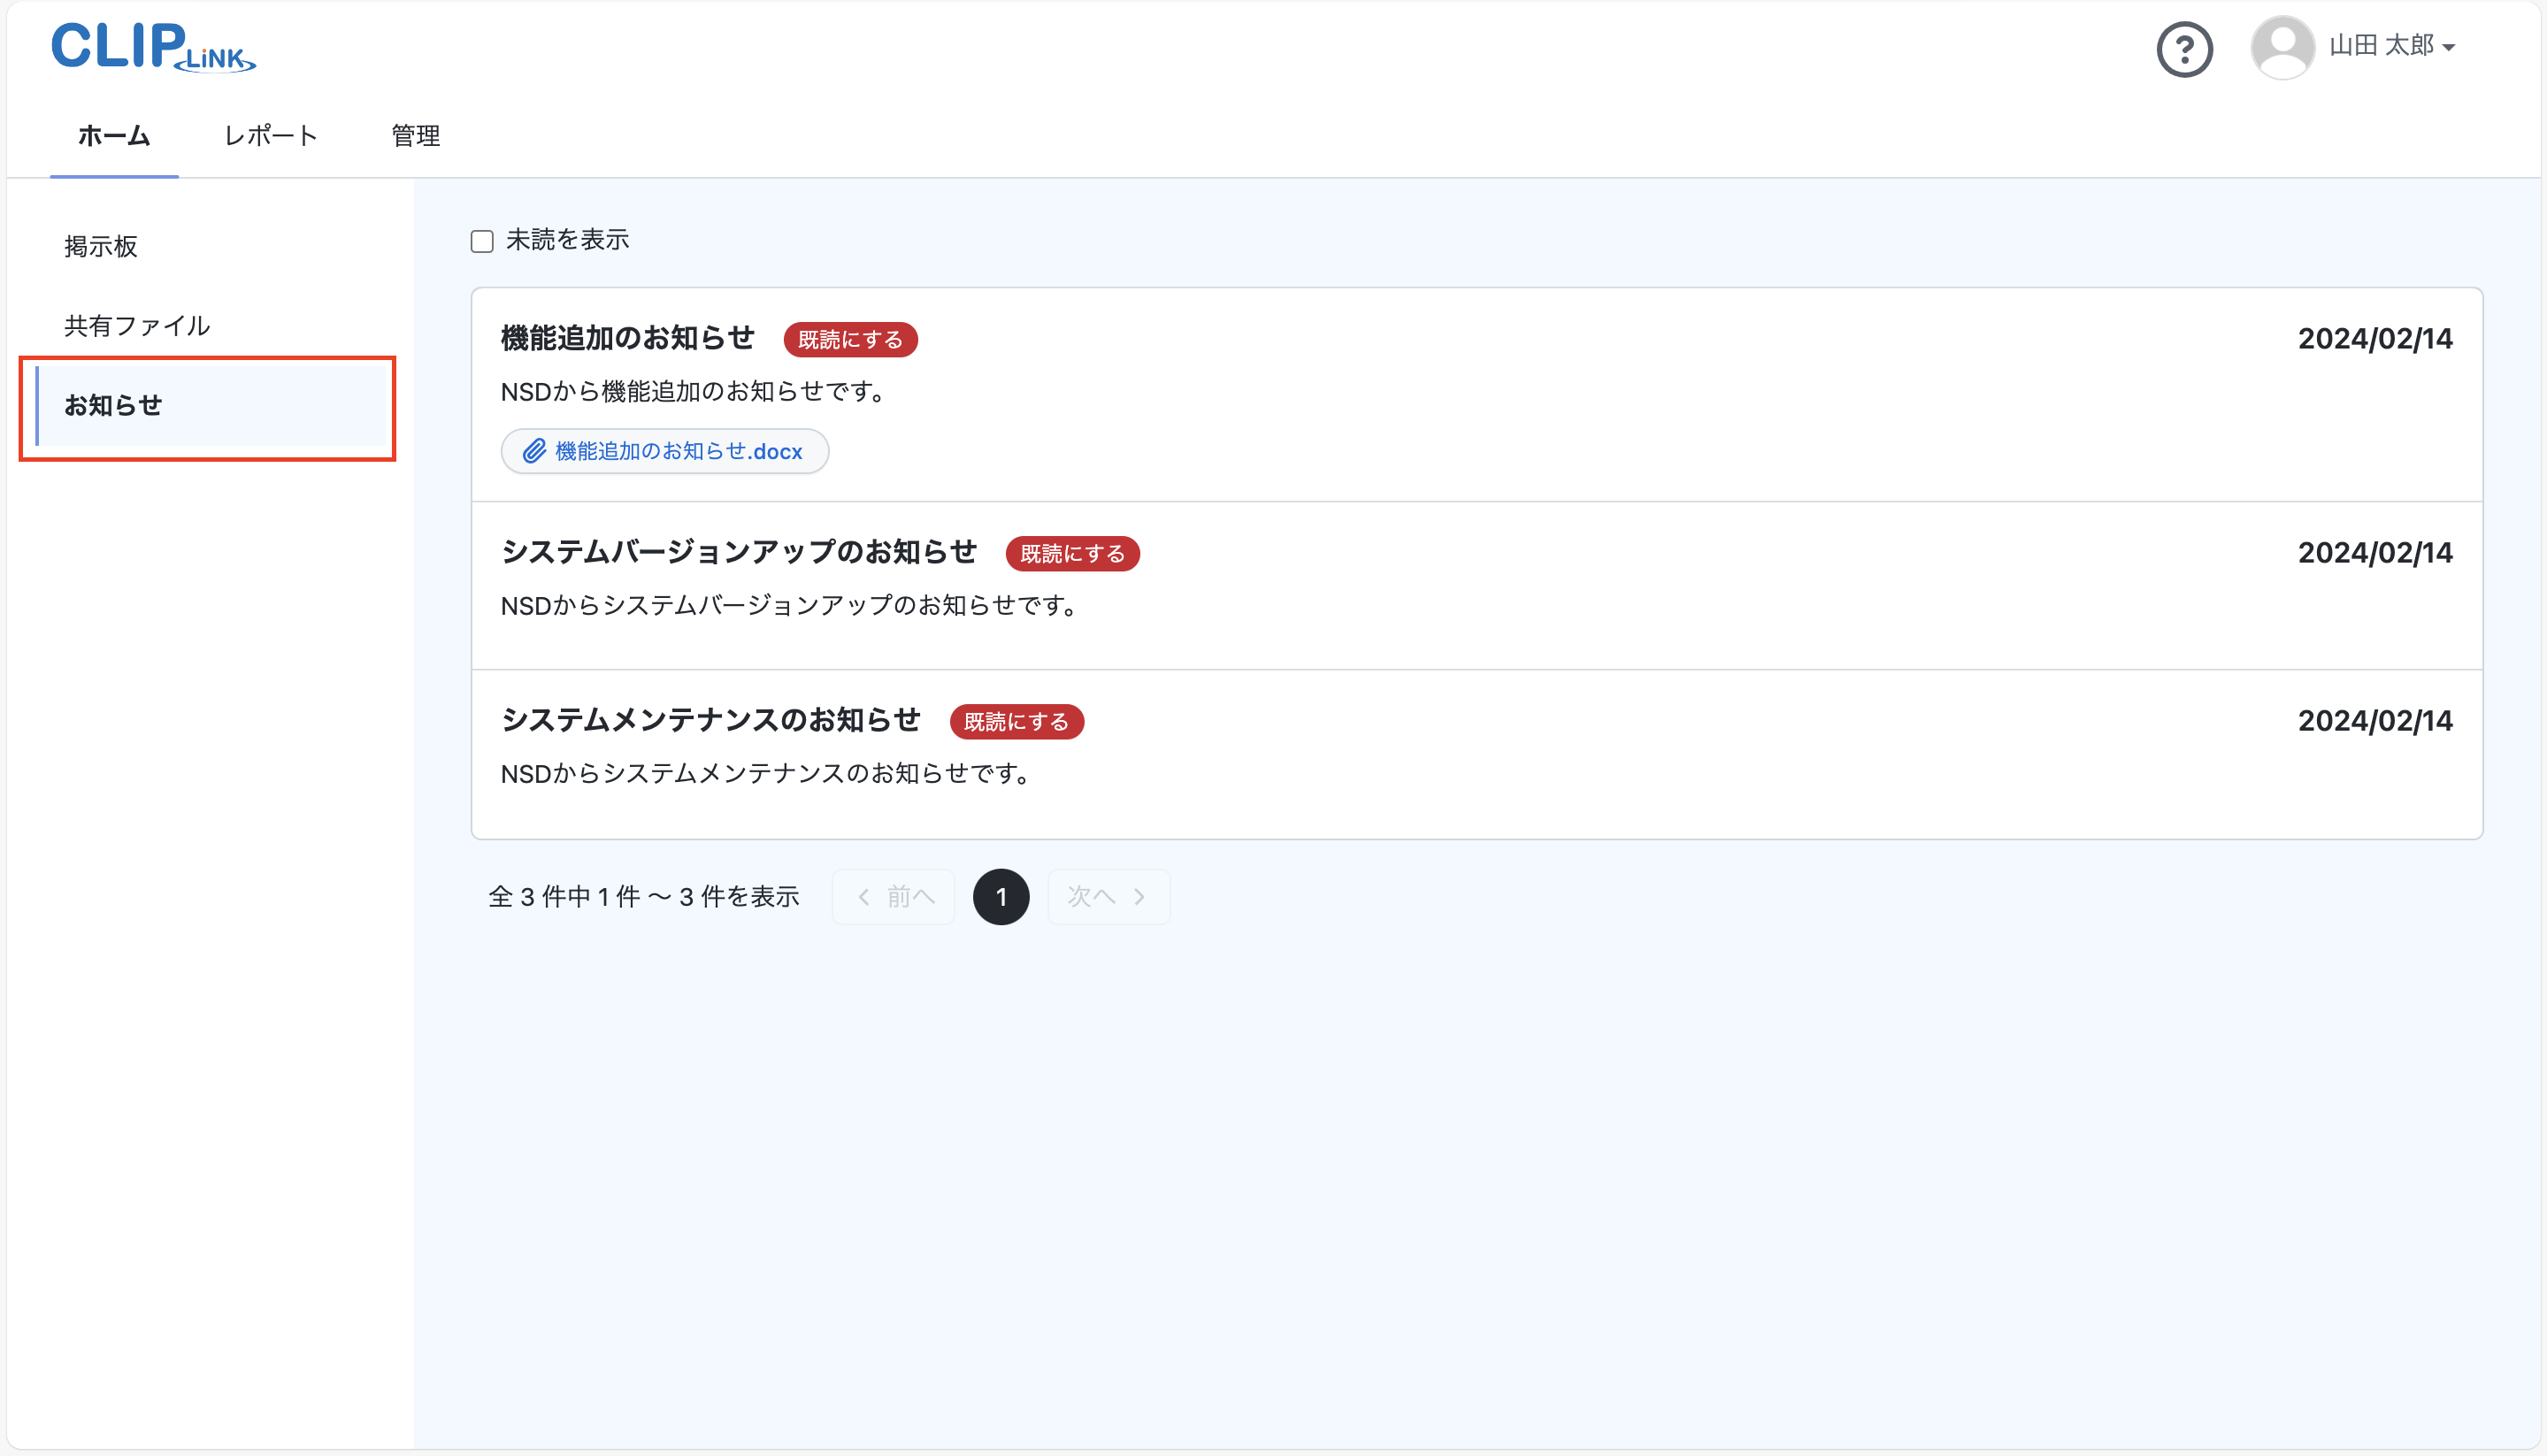Image resolution: width=2547 pixels, height=1456 pixels.
Task: Open the 管理 tab
Action: tap(415, 136)
